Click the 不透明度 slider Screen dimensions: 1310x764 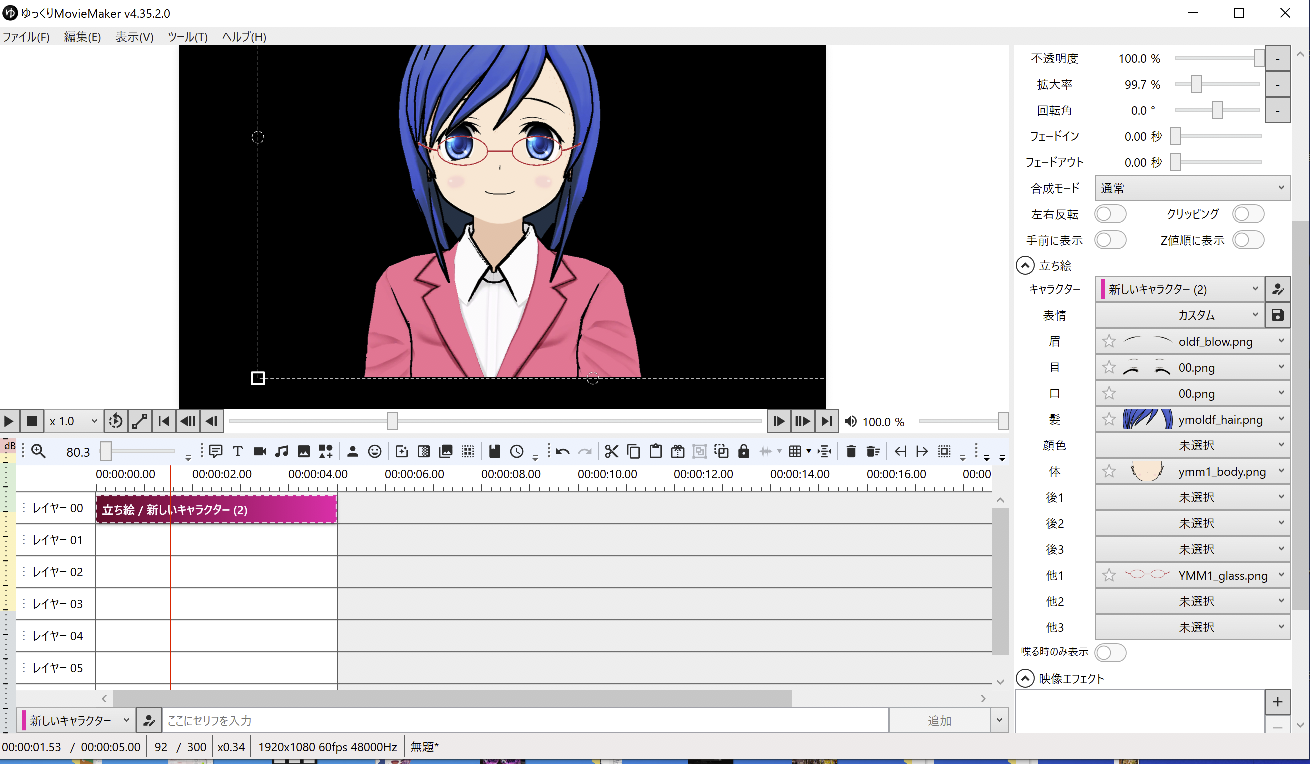[x=1217, y=59]
